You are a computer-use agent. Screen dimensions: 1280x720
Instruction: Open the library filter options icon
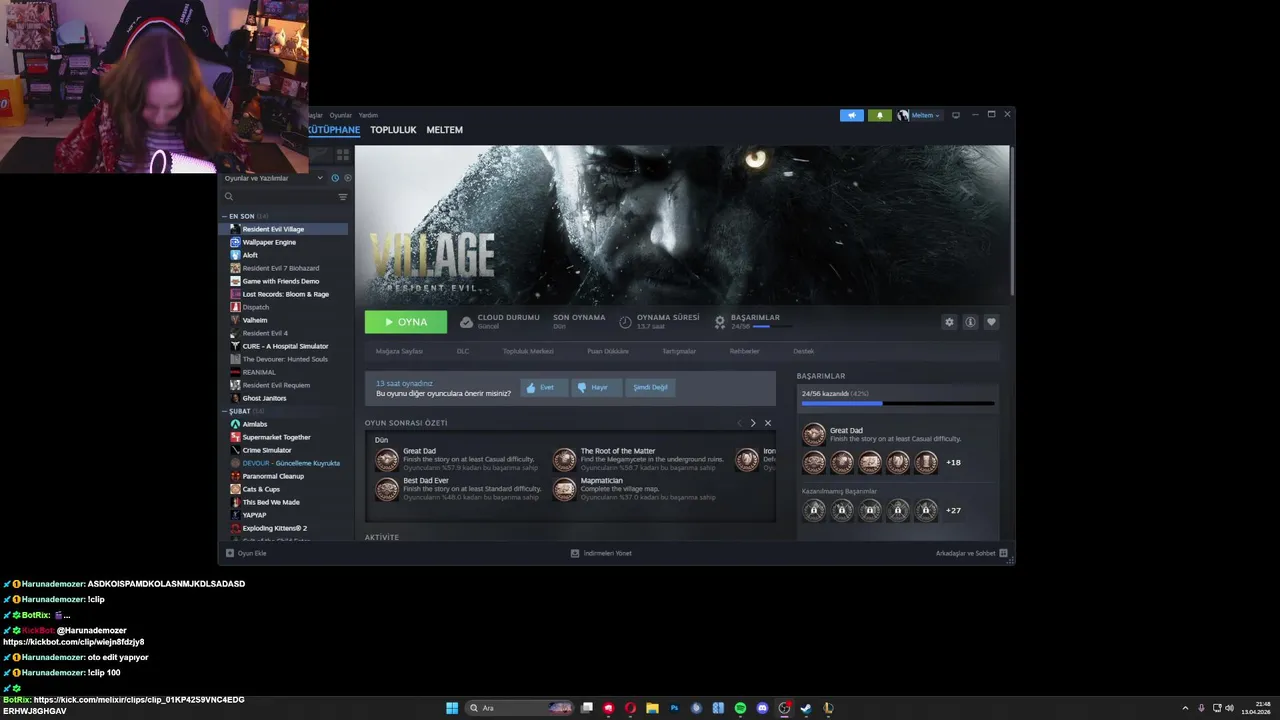tap(343, 197)
